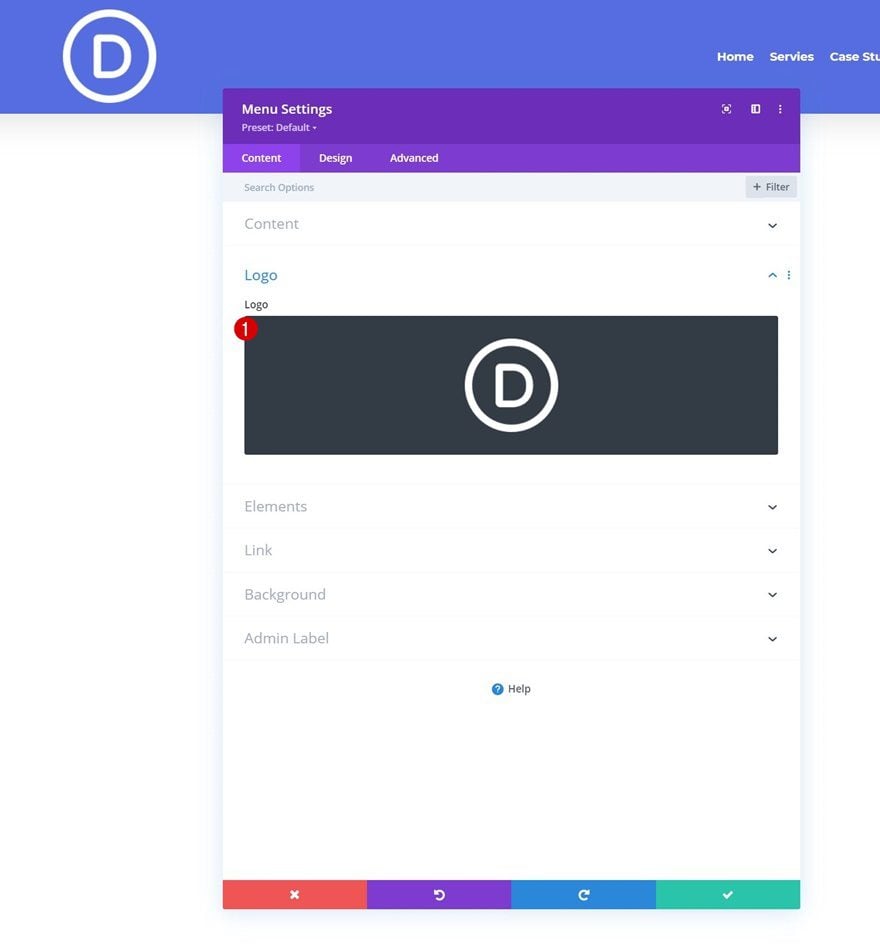Expand the Background section
Viewport: 880px width, 949px height.
click(x=511, y=594)
